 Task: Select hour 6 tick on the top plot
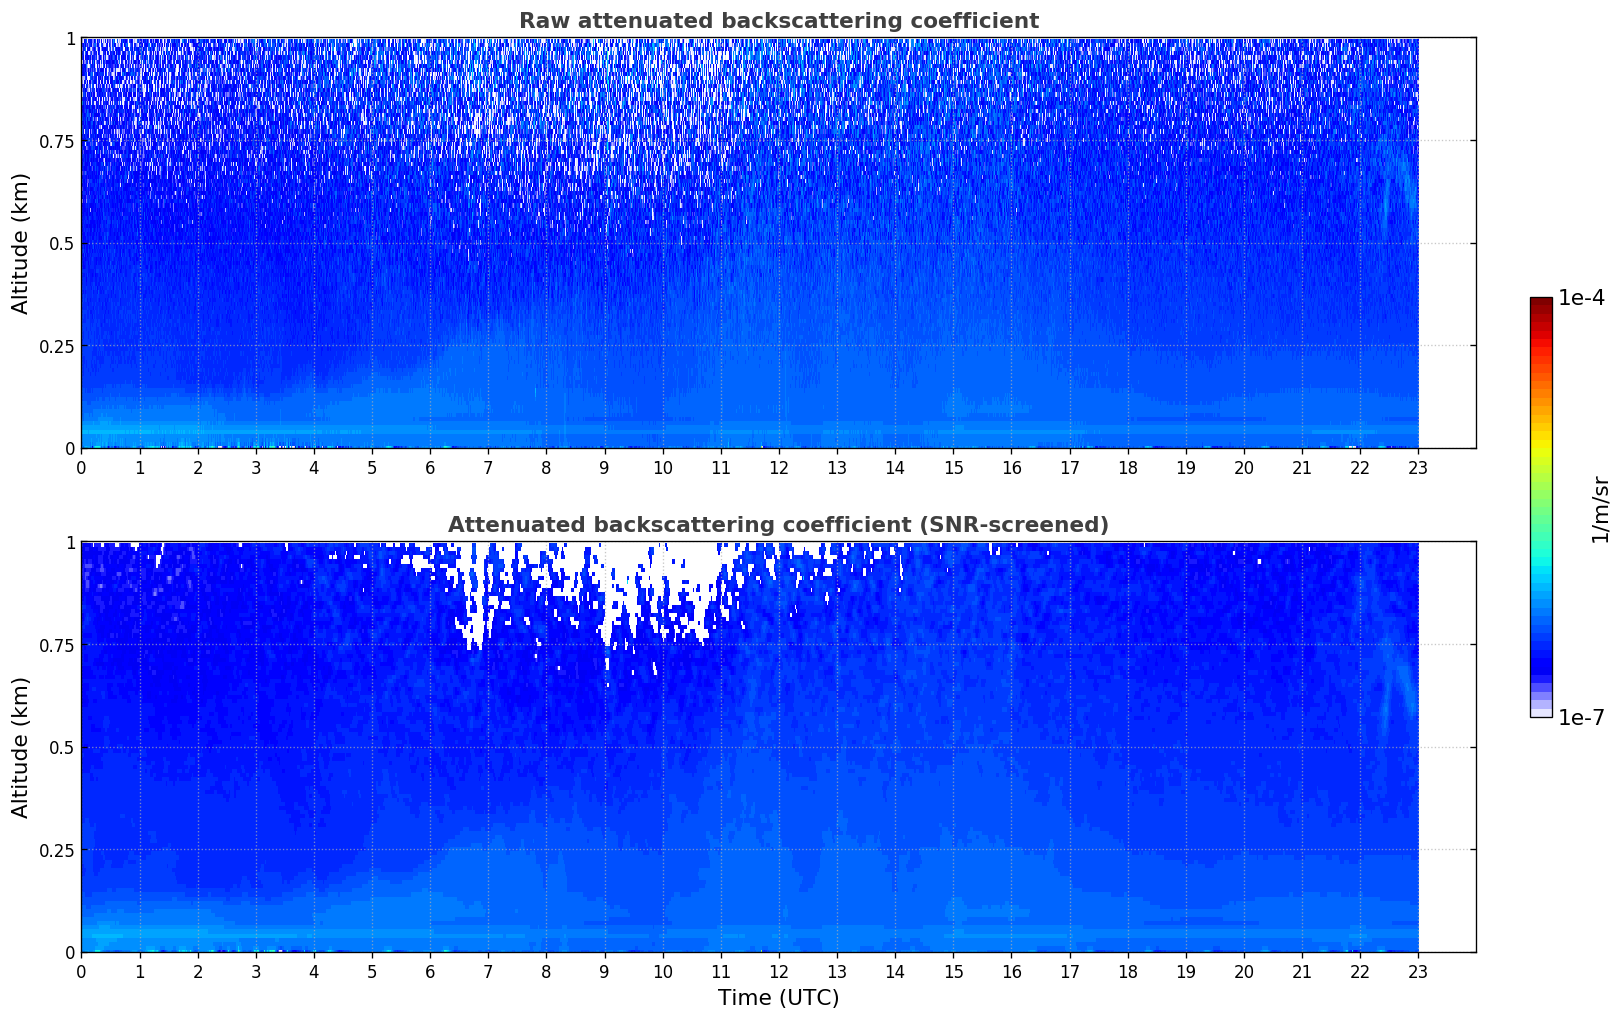click(x=430, y=468)
